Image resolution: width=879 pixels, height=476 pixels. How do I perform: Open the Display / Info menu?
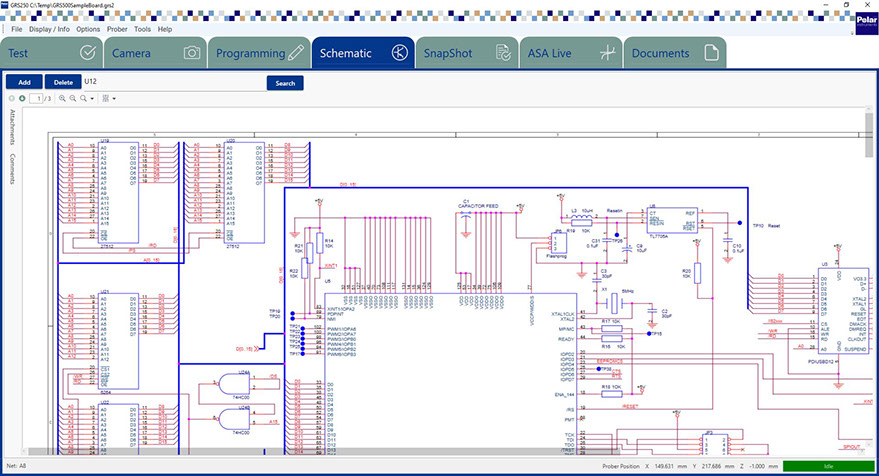point(49,29)
